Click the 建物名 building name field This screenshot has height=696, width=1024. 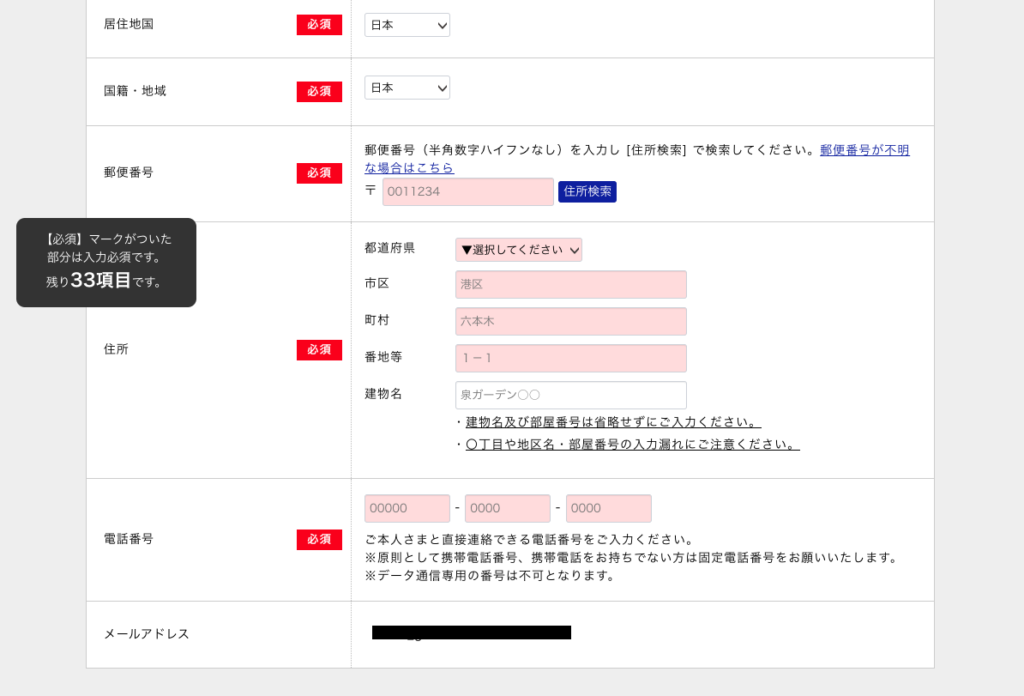pos(570,395)
